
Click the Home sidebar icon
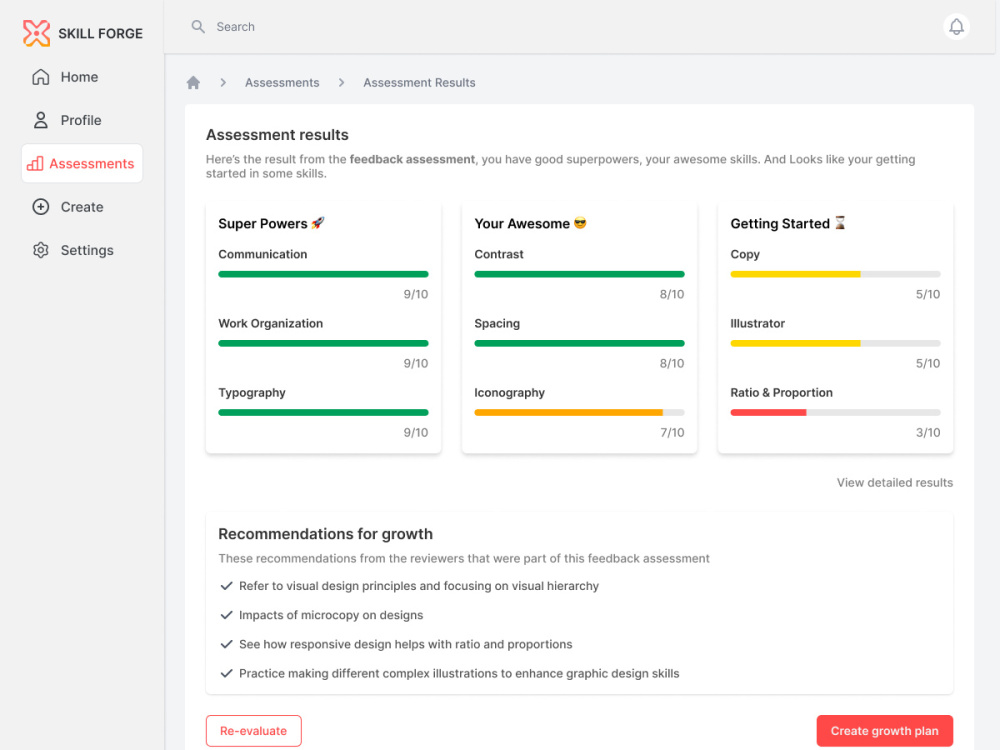(x=41, y=77)
